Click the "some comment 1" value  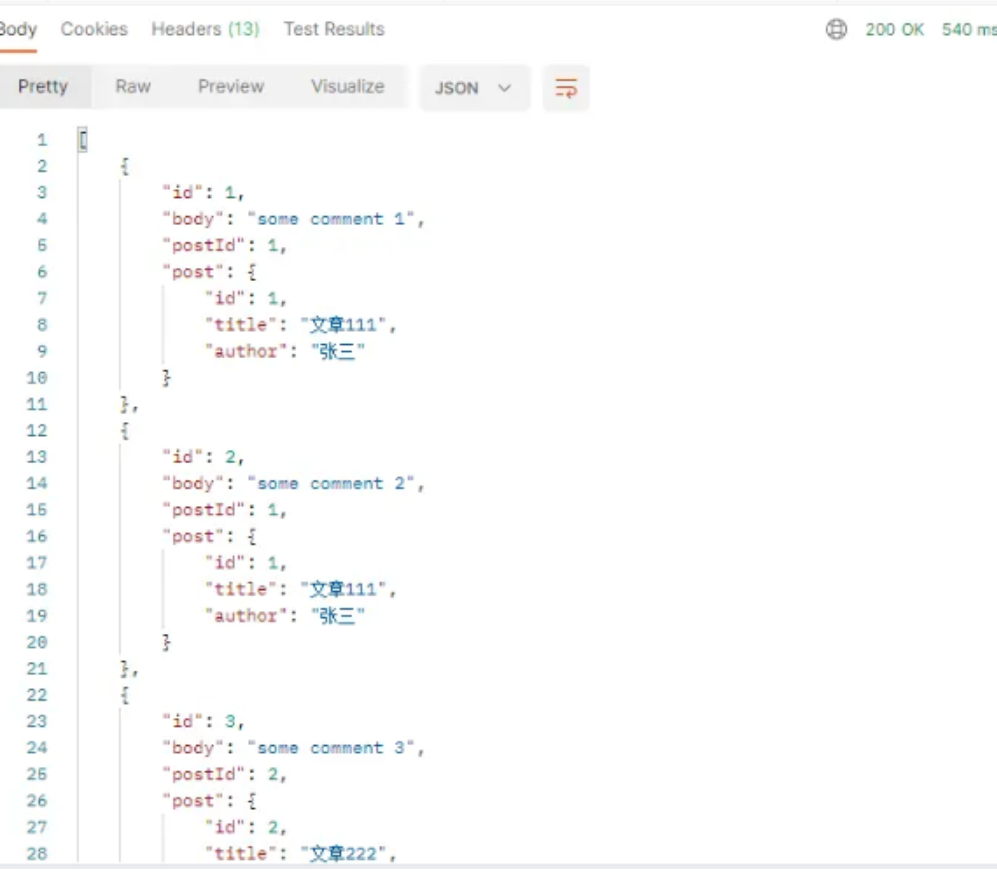tap(331, 219)
